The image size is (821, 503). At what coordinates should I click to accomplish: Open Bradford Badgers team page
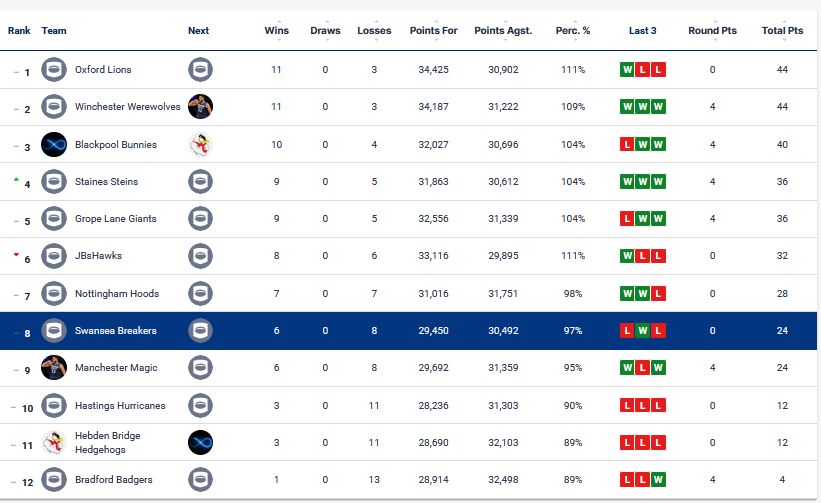[114, 479]
